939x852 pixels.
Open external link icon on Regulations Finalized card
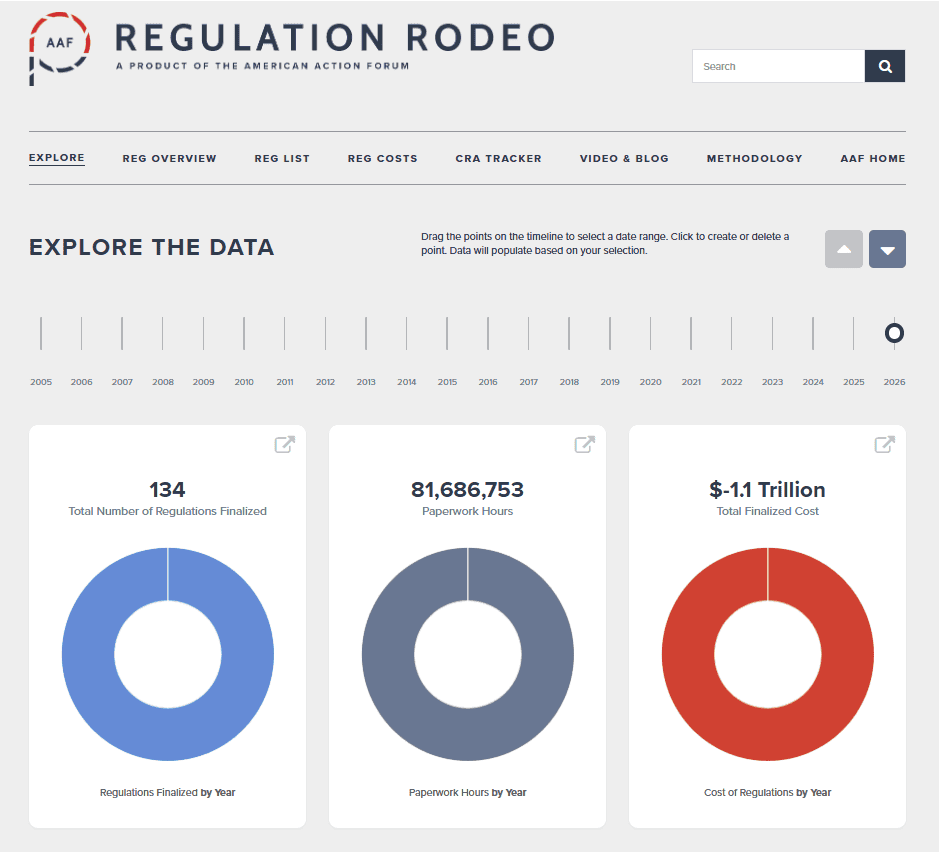[284, 444]
